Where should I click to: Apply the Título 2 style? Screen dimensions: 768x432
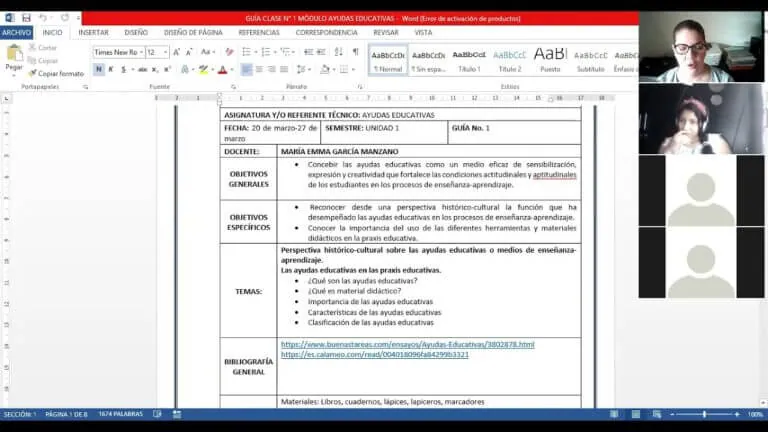point(510,61)
